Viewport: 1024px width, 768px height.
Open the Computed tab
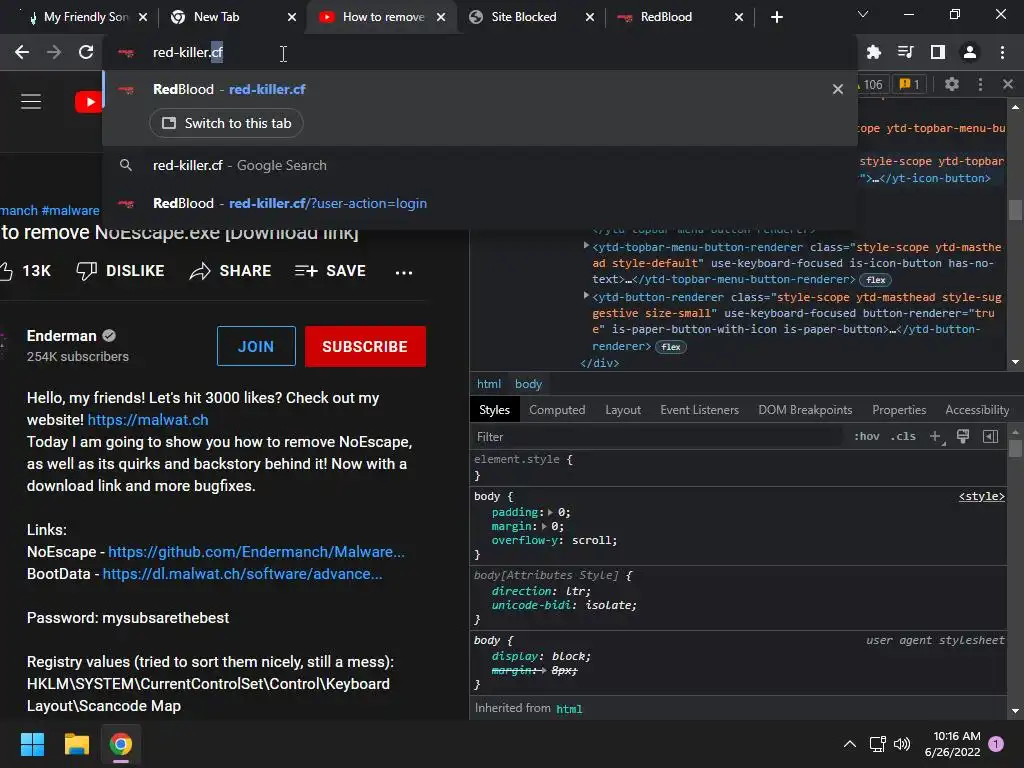[x=557, y=410]
